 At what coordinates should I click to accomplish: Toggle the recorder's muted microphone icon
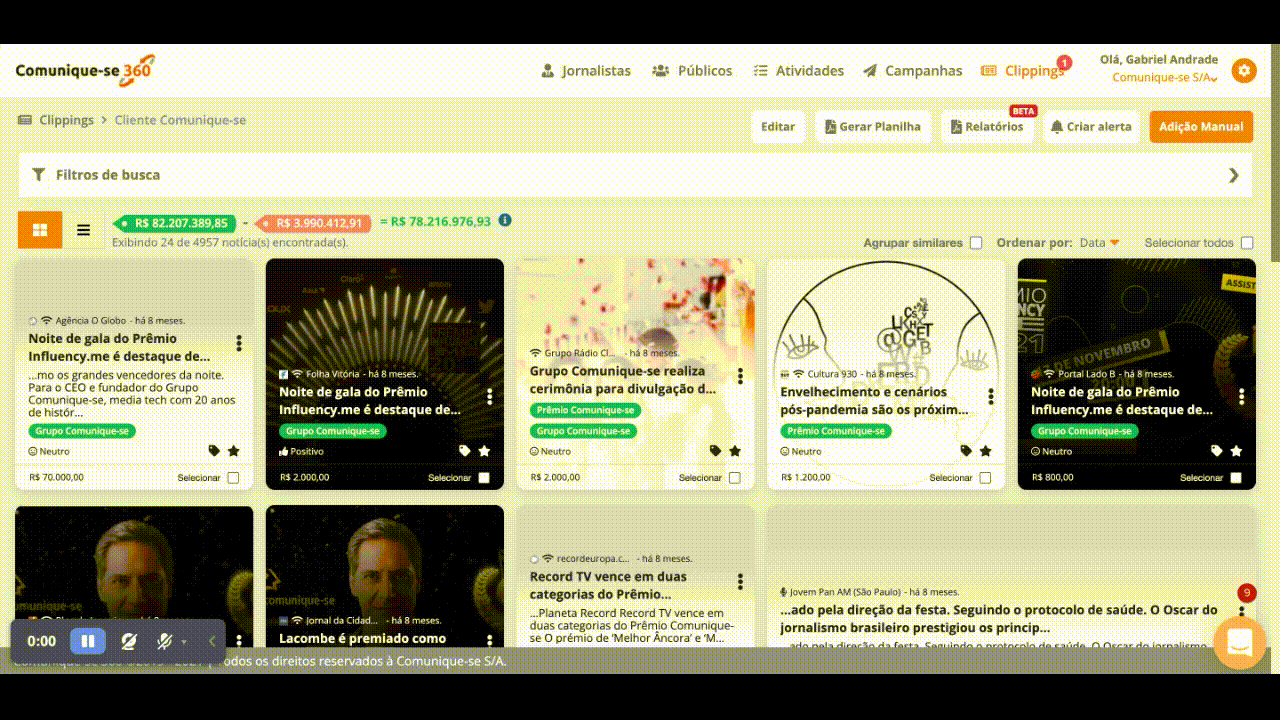click(x=165, y=641)
